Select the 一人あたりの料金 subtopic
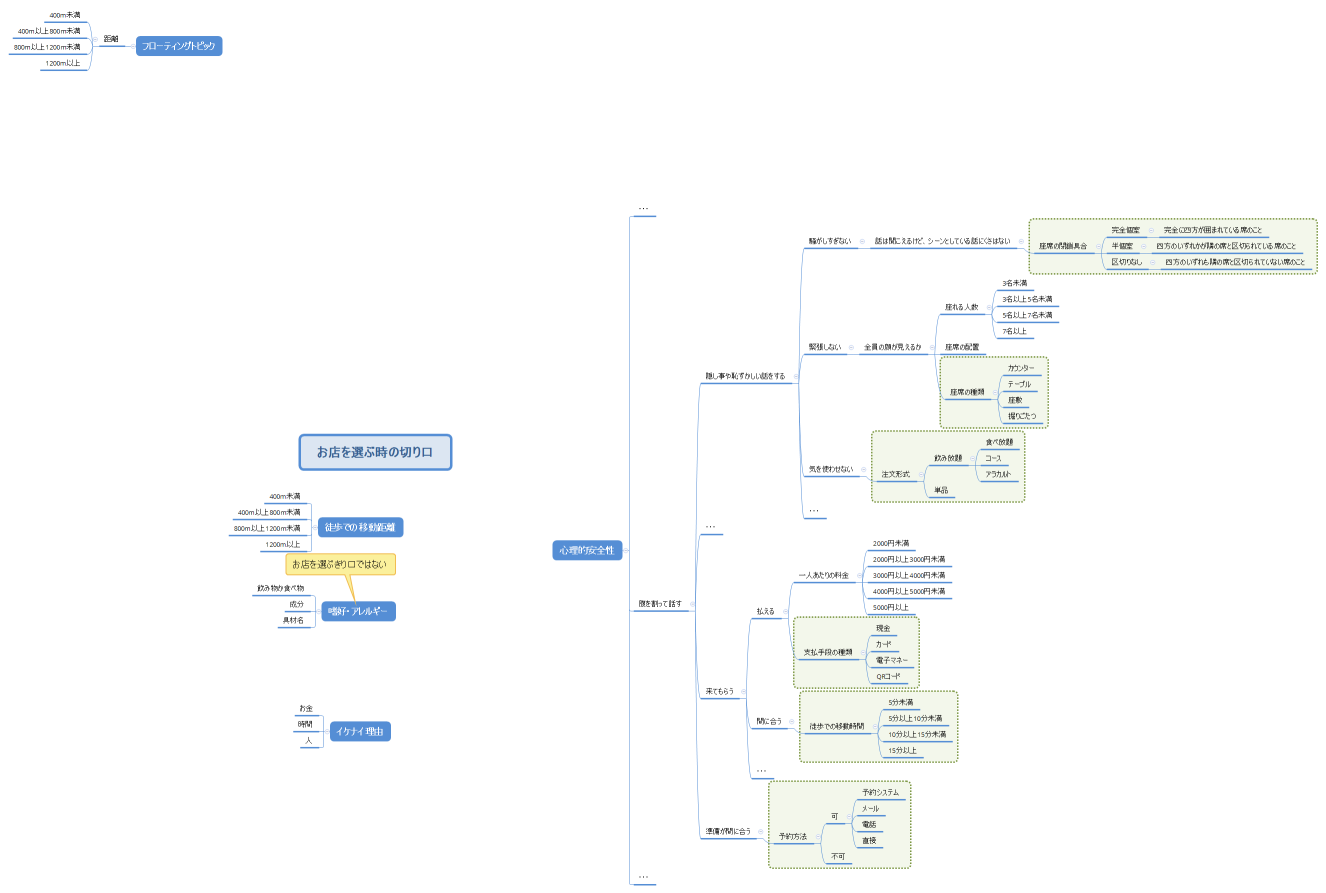 click(x=823, y=576)
